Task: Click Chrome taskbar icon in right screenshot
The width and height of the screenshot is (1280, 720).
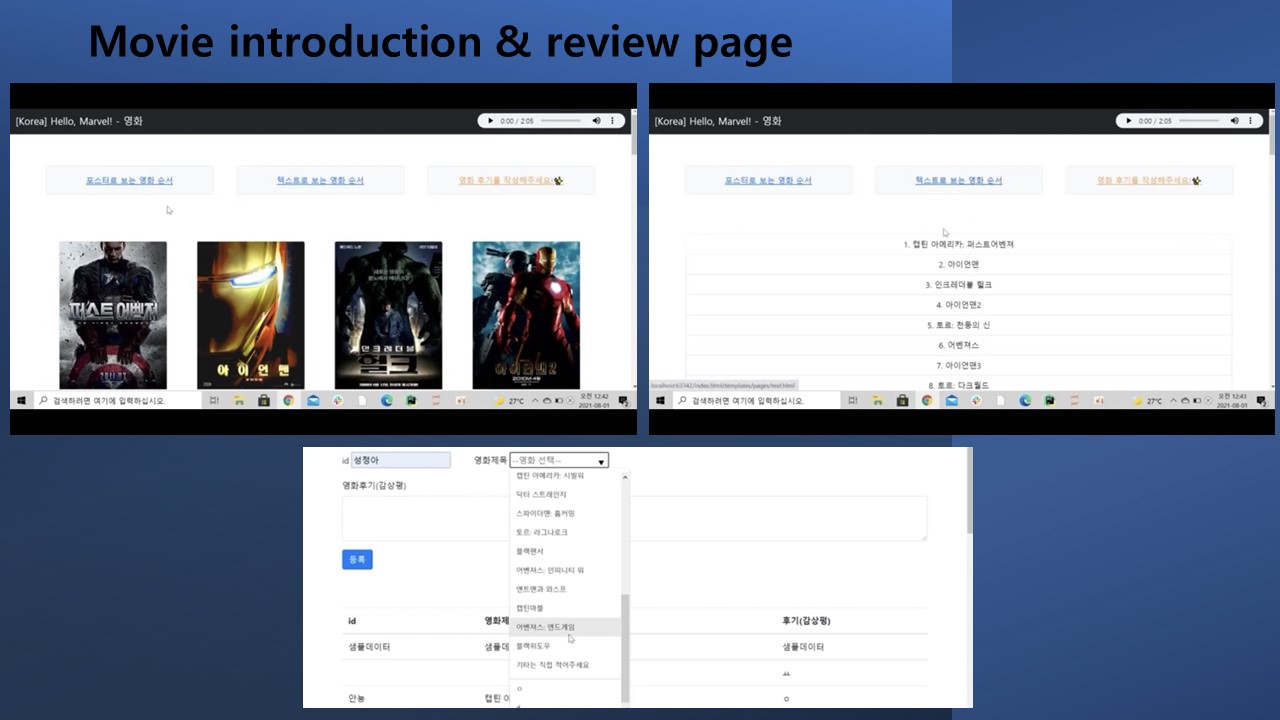Action: (927, 400)
